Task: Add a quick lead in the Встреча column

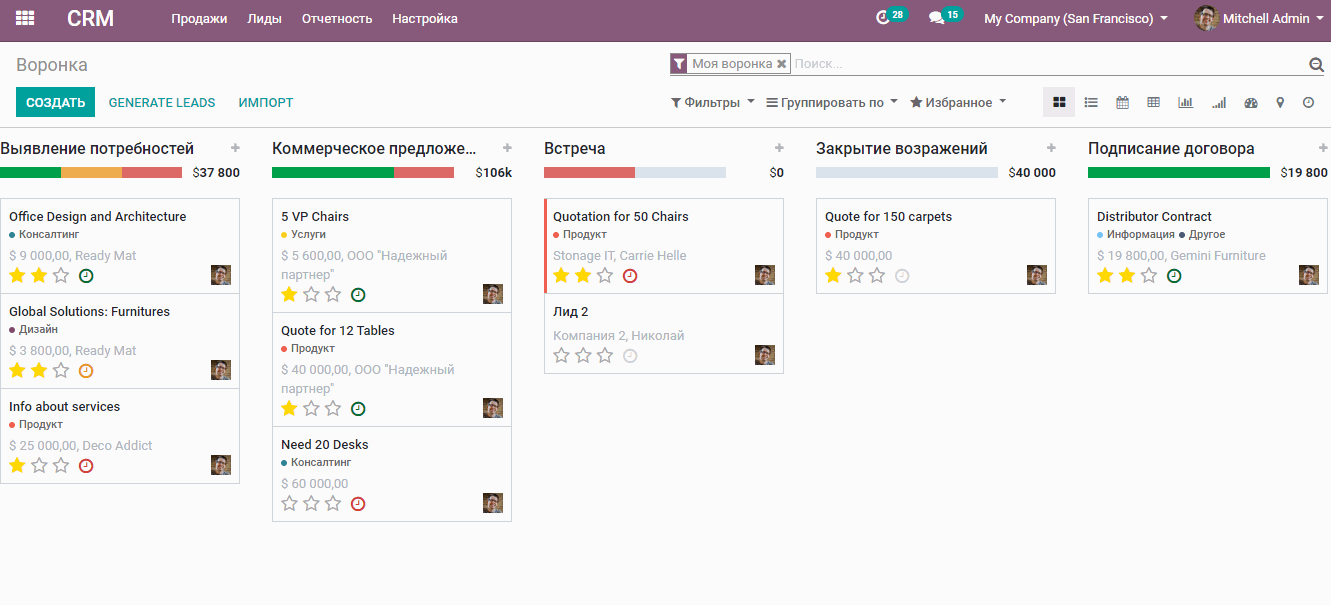Action: 779,148
